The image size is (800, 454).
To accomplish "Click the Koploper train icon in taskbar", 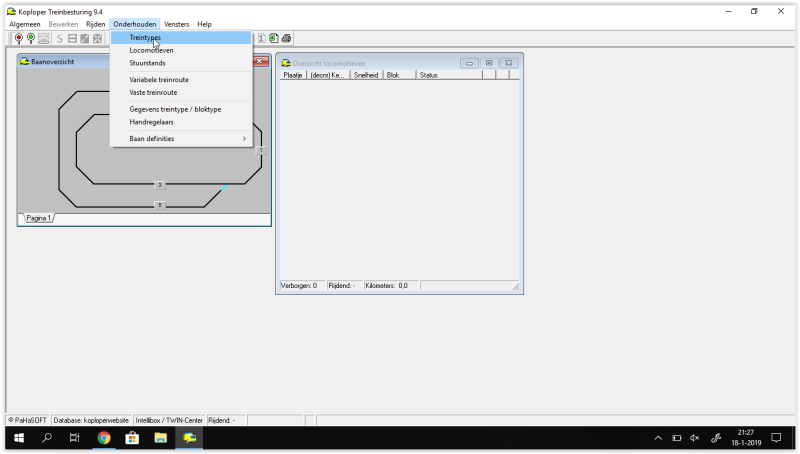I will coord(189,438).
